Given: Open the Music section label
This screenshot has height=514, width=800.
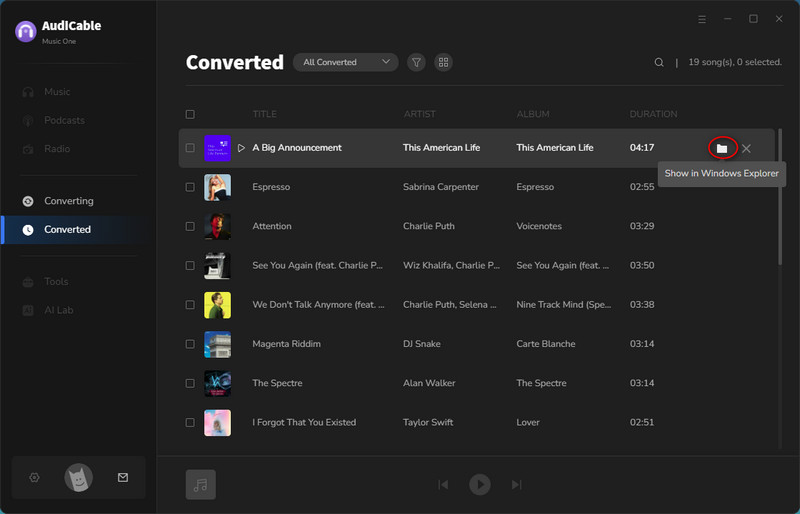Looking at the screenshot, I should [x=57, y=92].
